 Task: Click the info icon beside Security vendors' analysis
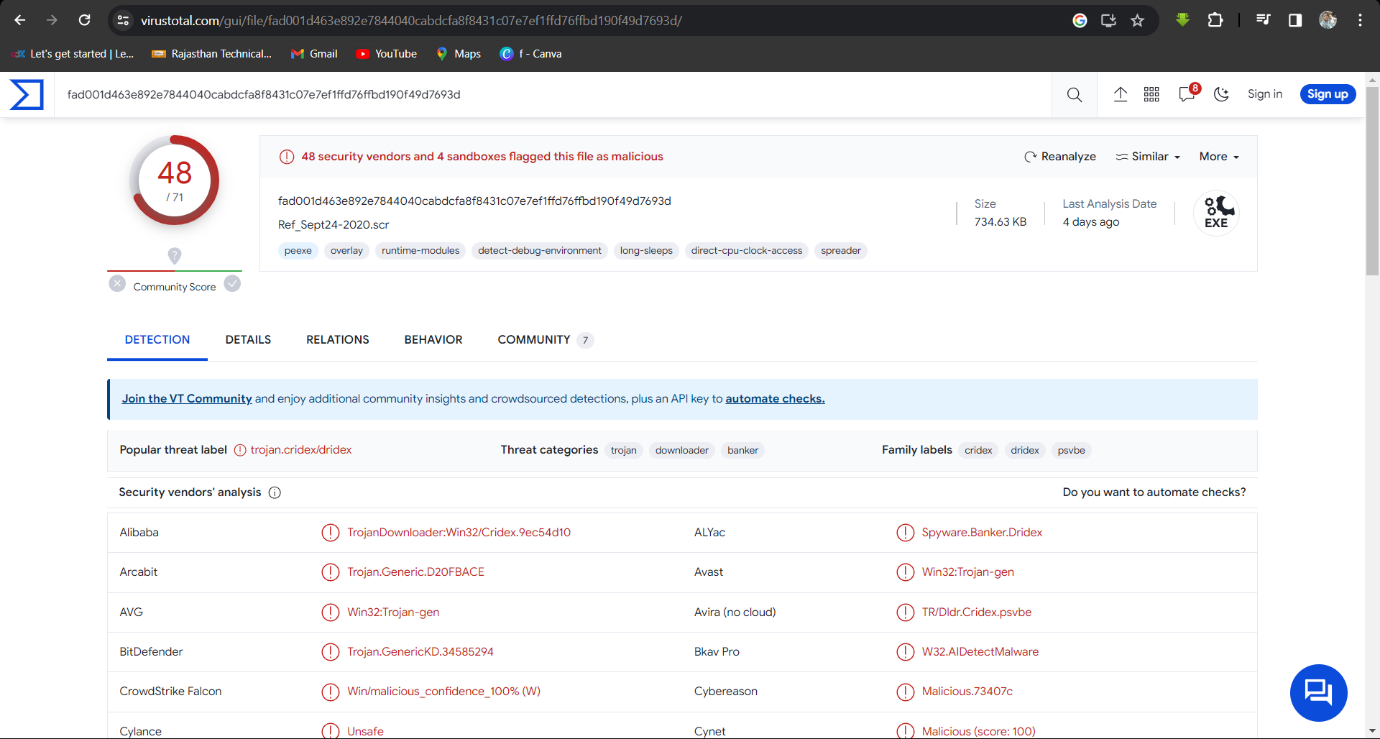[x=275, y=493]
